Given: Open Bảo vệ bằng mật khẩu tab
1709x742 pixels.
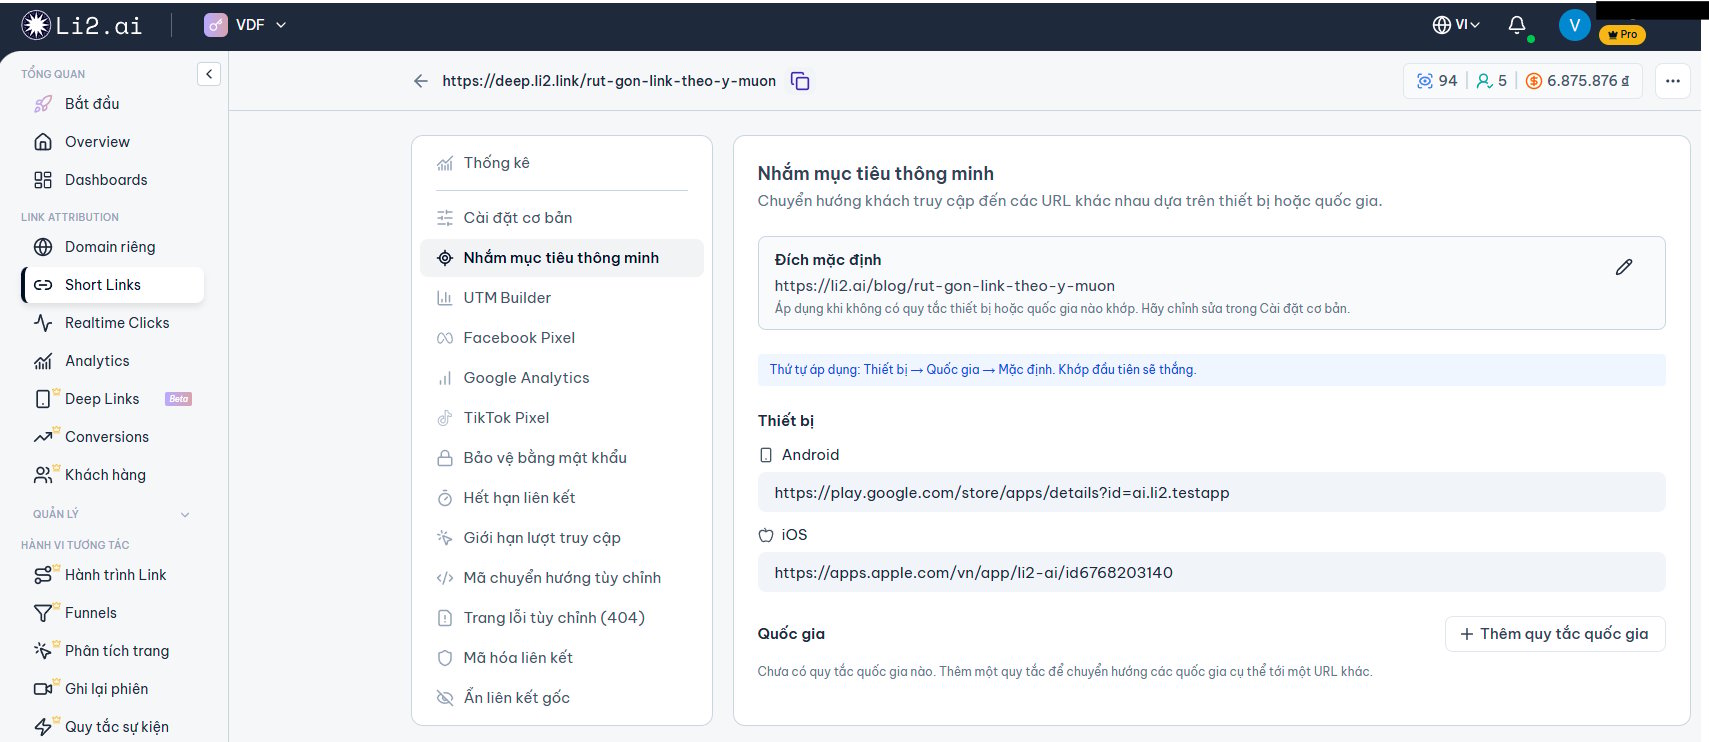Looking at the screenshot, I should 562,458.
